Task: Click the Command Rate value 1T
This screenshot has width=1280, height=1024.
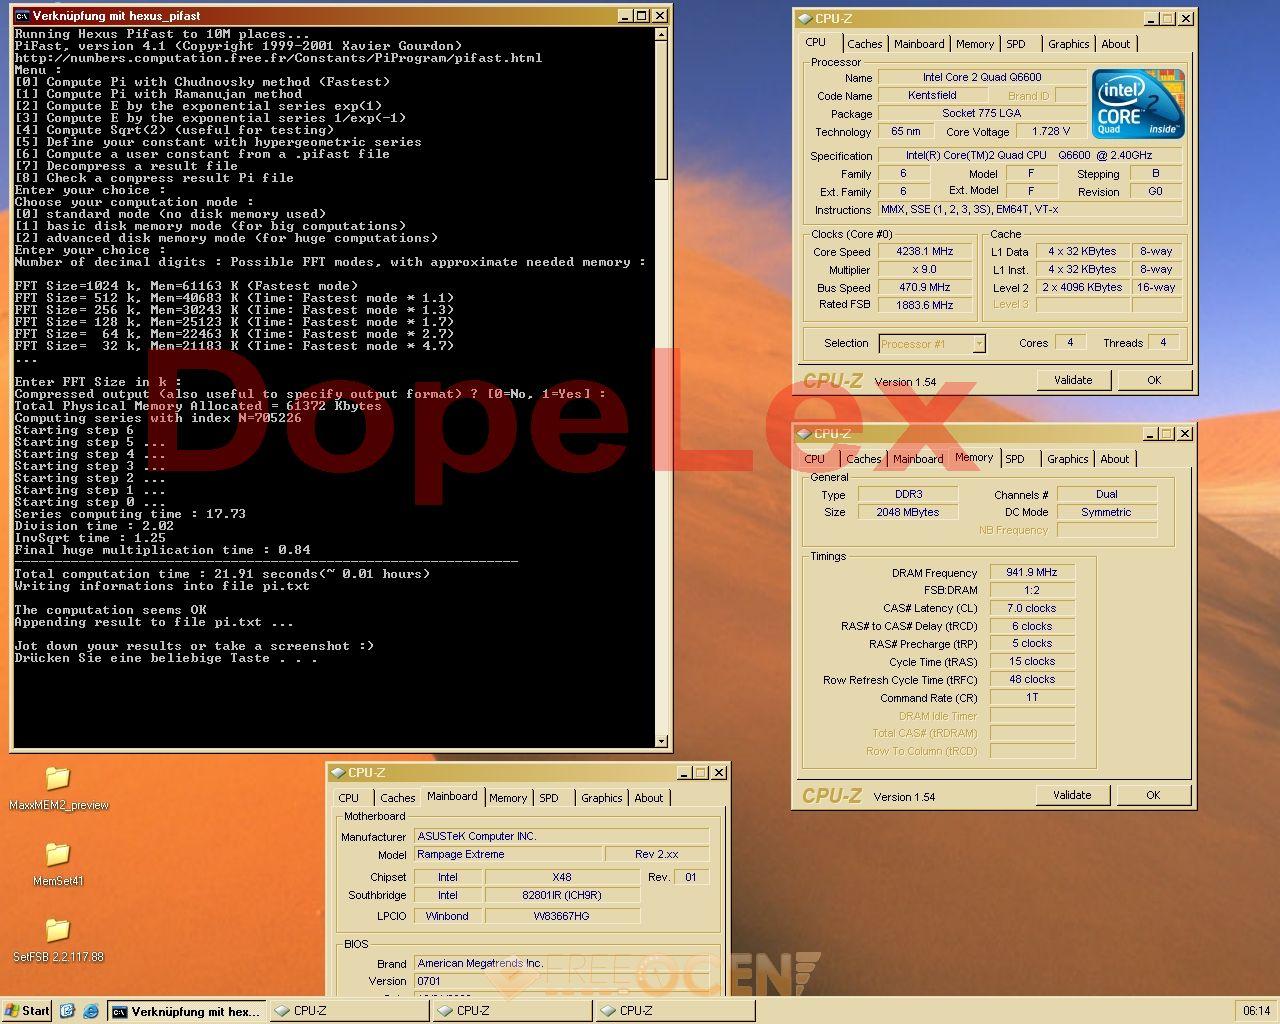Action: 1032,697
